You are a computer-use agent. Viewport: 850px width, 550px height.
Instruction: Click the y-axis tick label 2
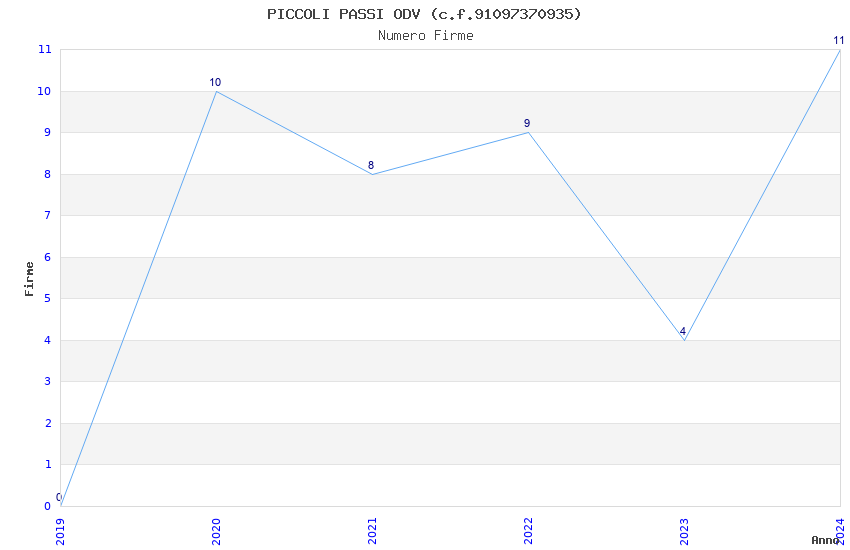(x=46, y=423)
